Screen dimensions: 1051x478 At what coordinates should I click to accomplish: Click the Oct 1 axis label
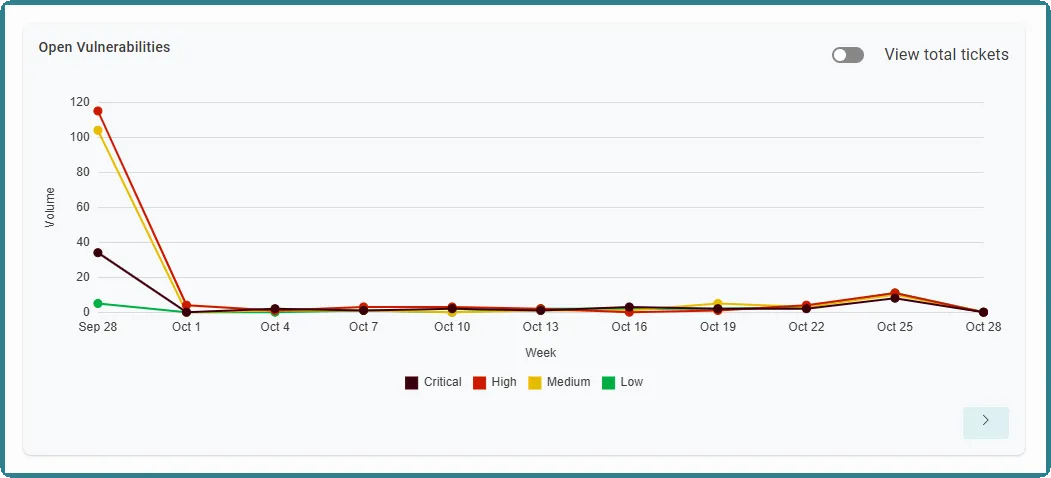186,327
